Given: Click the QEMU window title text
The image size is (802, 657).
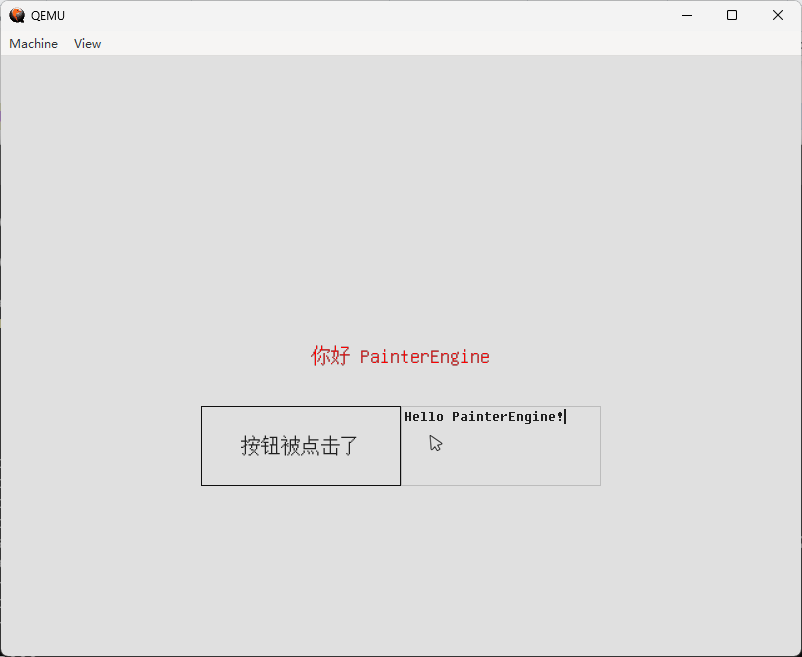Looking at the screenshot, I should (x=48, y=16).
